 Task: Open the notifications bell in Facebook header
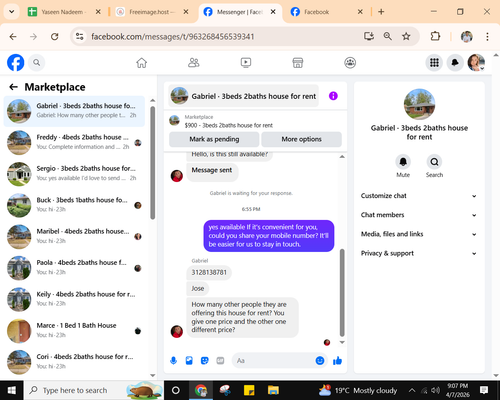(x=455, y=62)
